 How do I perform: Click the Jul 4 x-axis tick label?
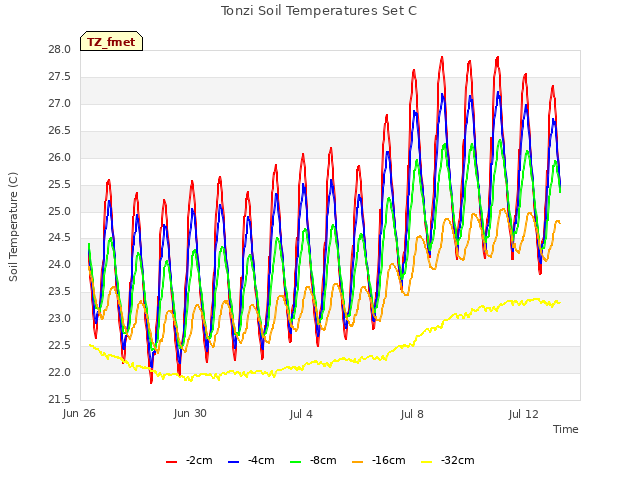301,414
